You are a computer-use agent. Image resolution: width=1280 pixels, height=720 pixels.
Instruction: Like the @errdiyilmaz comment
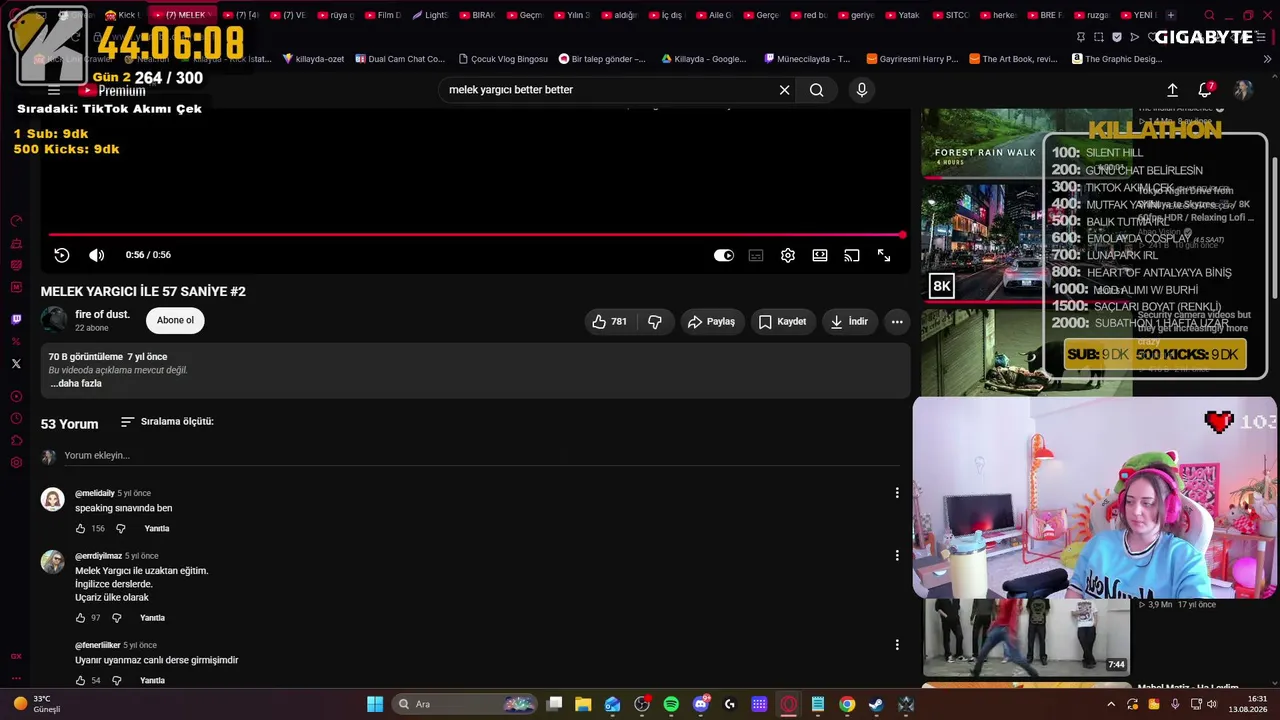tap(81, 618)
